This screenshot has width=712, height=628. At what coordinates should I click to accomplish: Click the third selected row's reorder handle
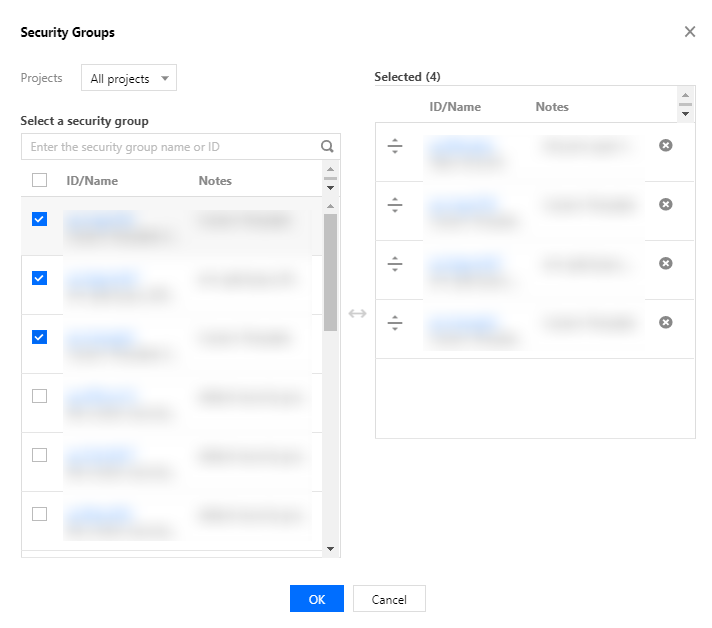coord(395,264)
